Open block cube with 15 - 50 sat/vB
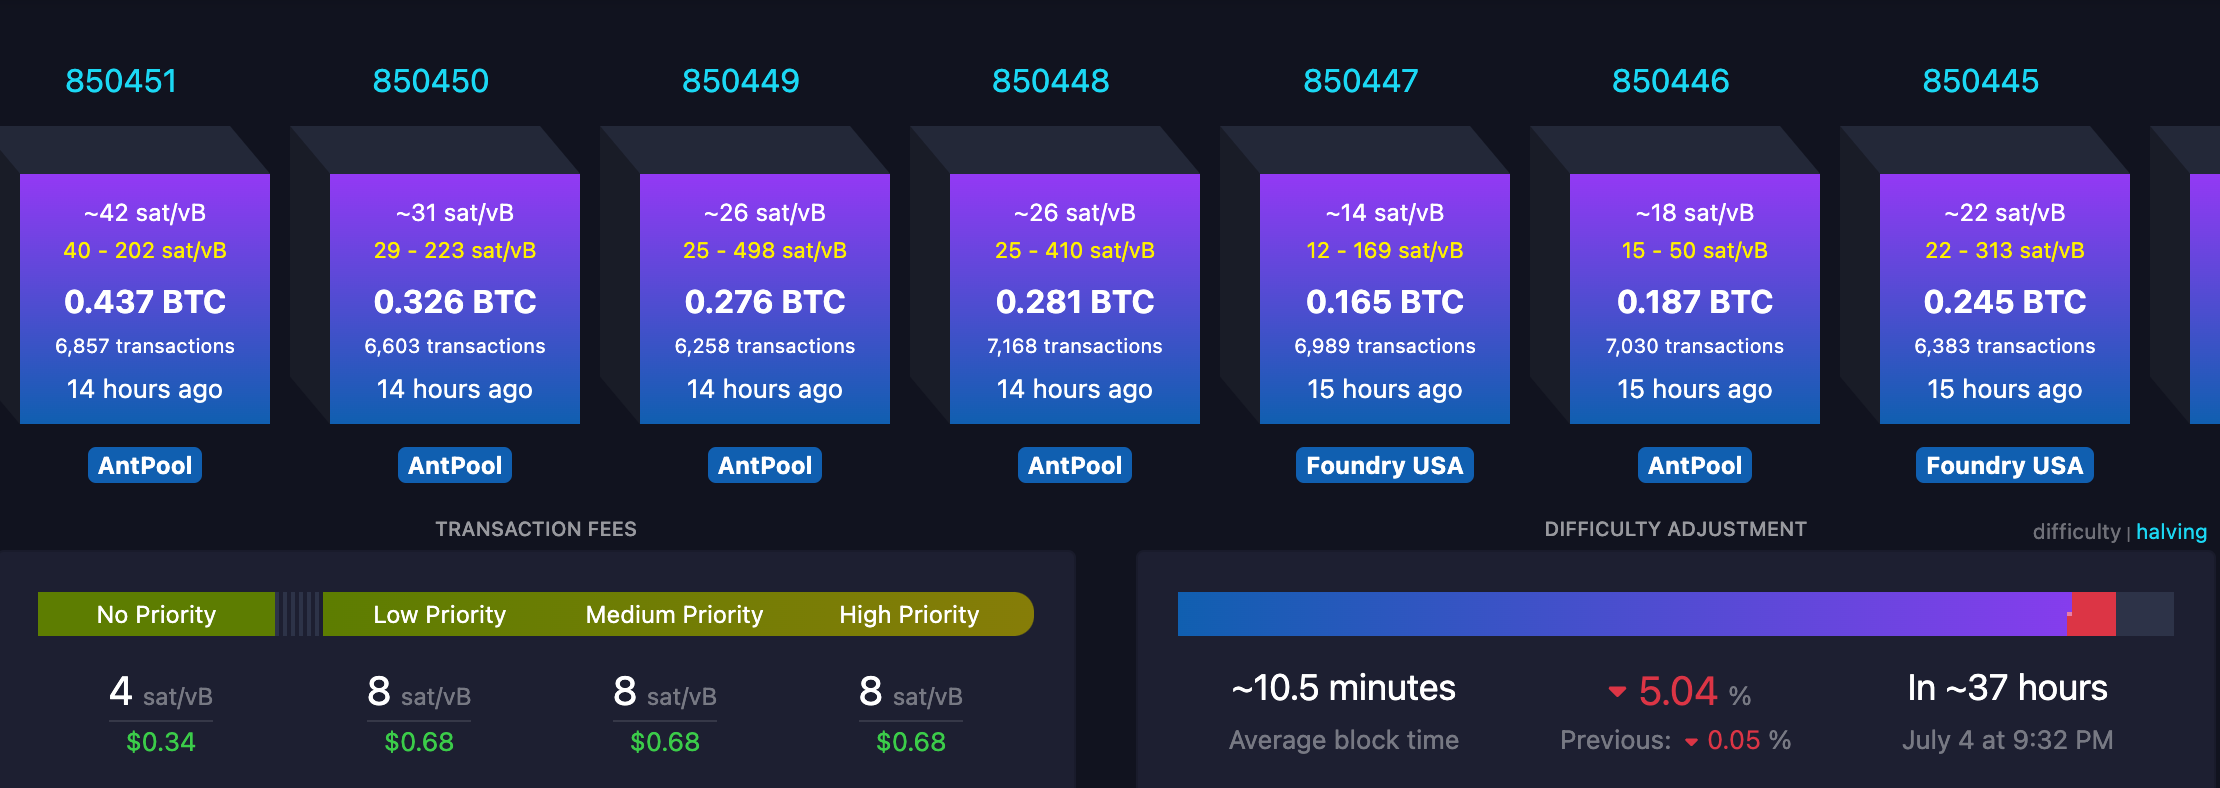The height and width of the screenshot is (788, 2220). click(1695, 298)
